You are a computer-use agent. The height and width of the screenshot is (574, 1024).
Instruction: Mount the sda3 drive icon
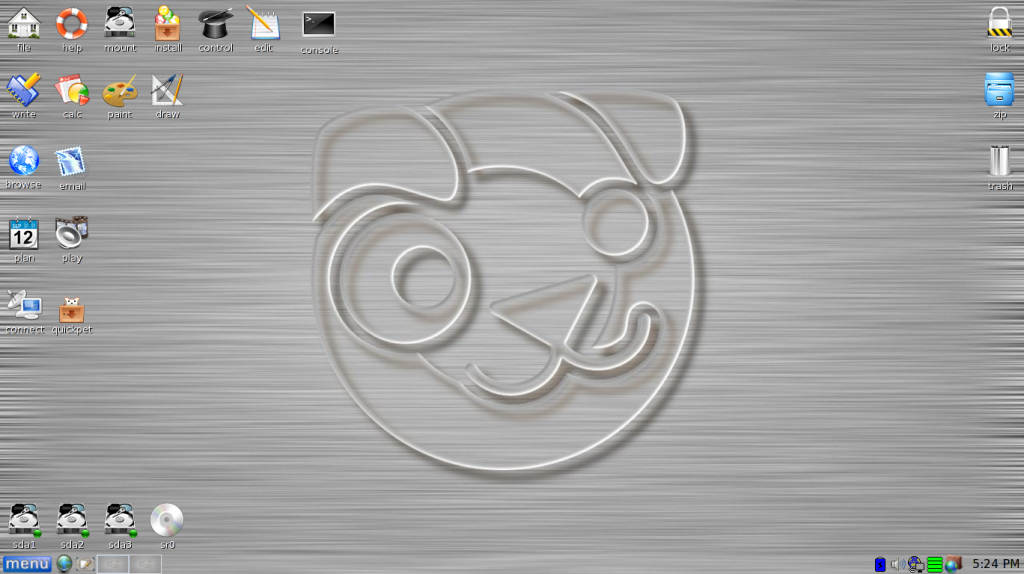pos(120,520)
